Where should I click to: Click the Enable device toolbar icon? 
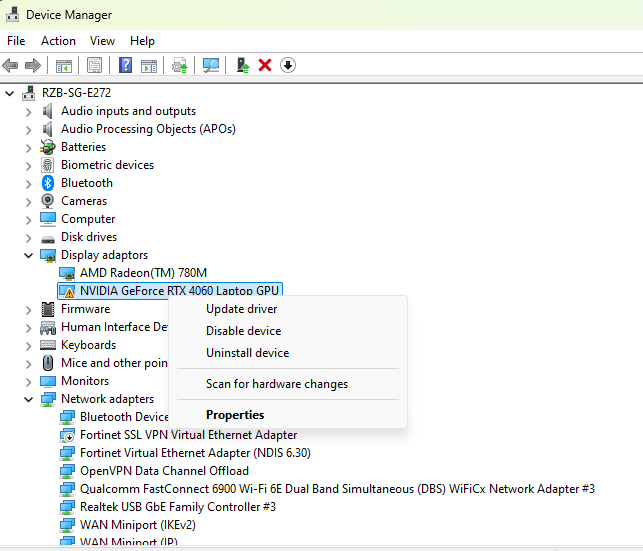coord(243,65)
